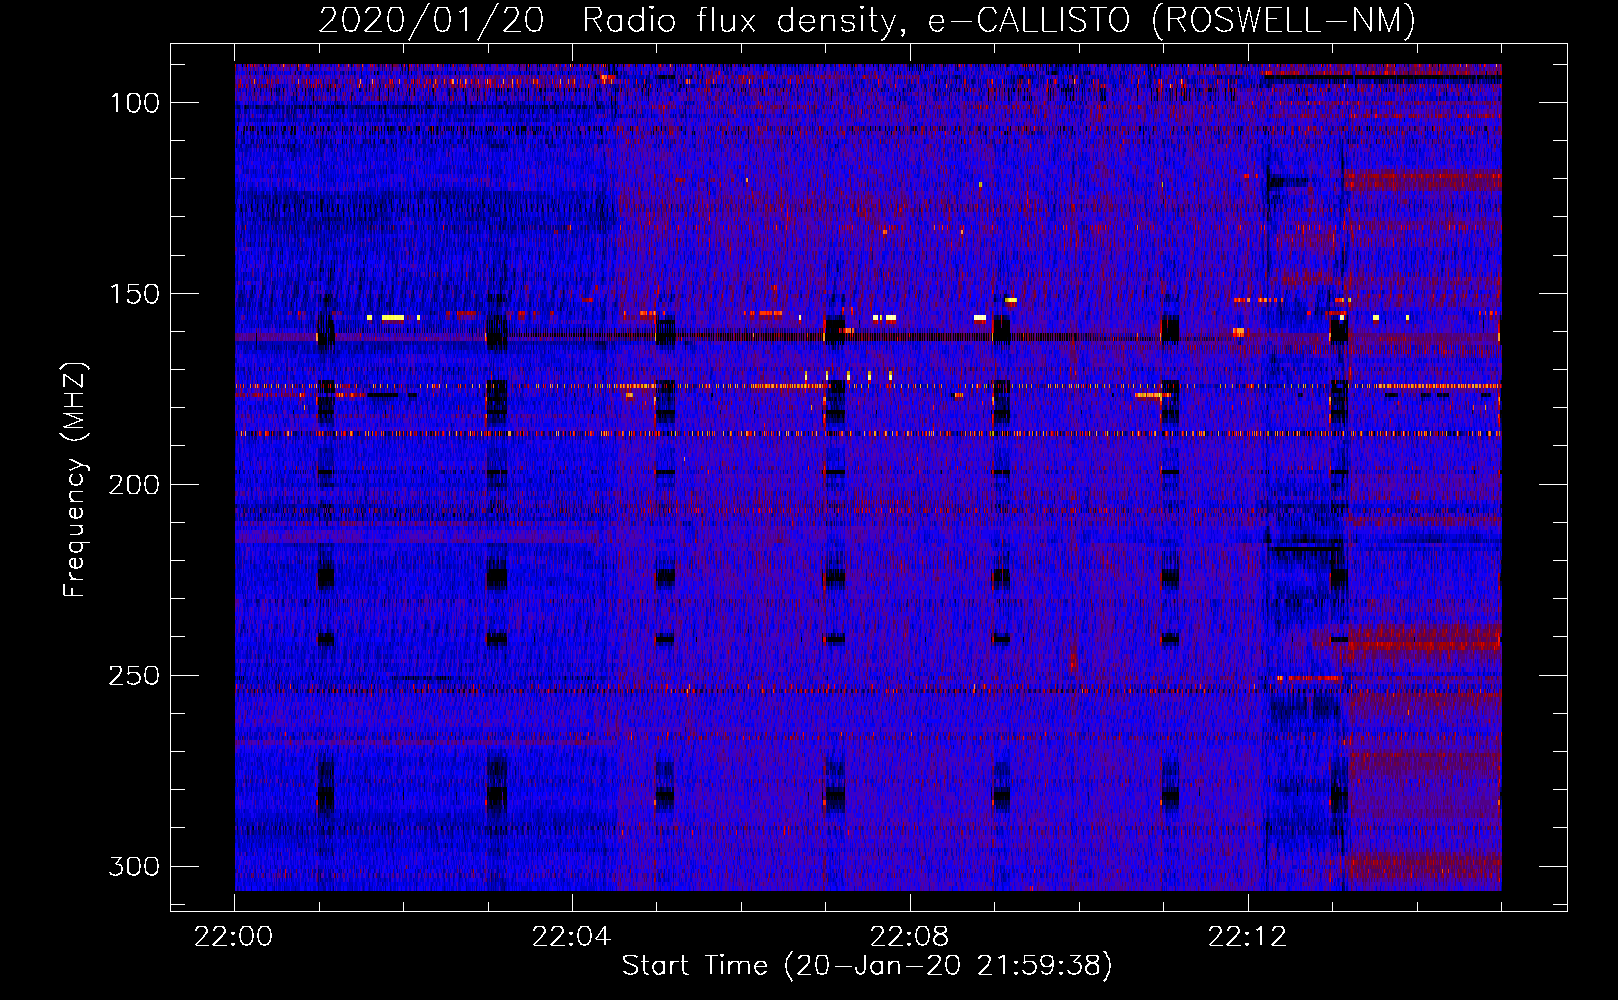Select the "22:12" time tick label
1618x1000 pixels.
click(1247, 937)
